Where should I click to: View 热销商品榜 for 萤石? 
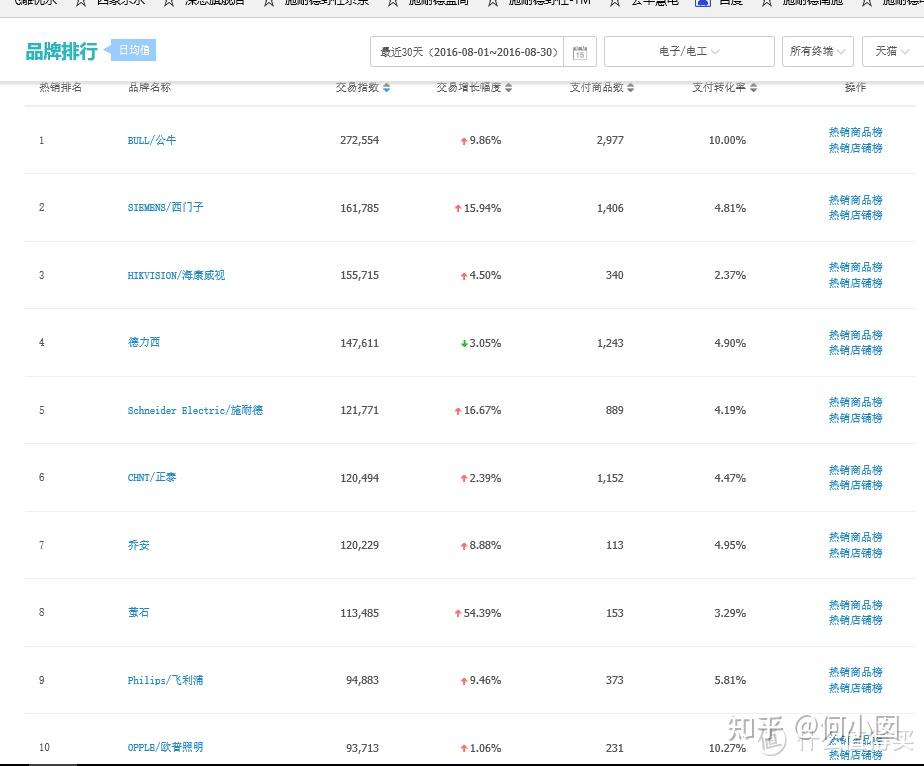(x=856, y=605)
